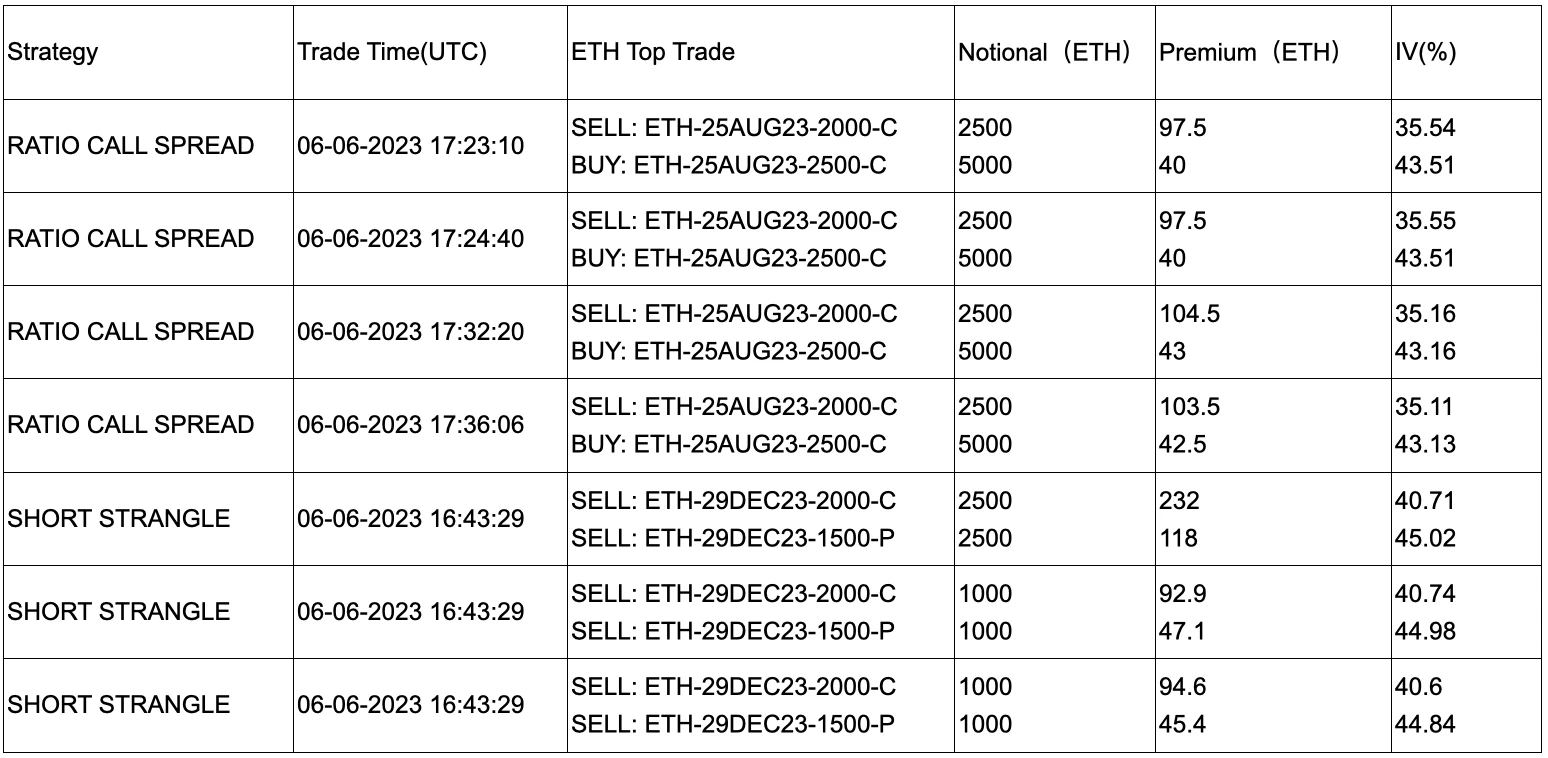Click the premium value 232

coord(1179,500)
